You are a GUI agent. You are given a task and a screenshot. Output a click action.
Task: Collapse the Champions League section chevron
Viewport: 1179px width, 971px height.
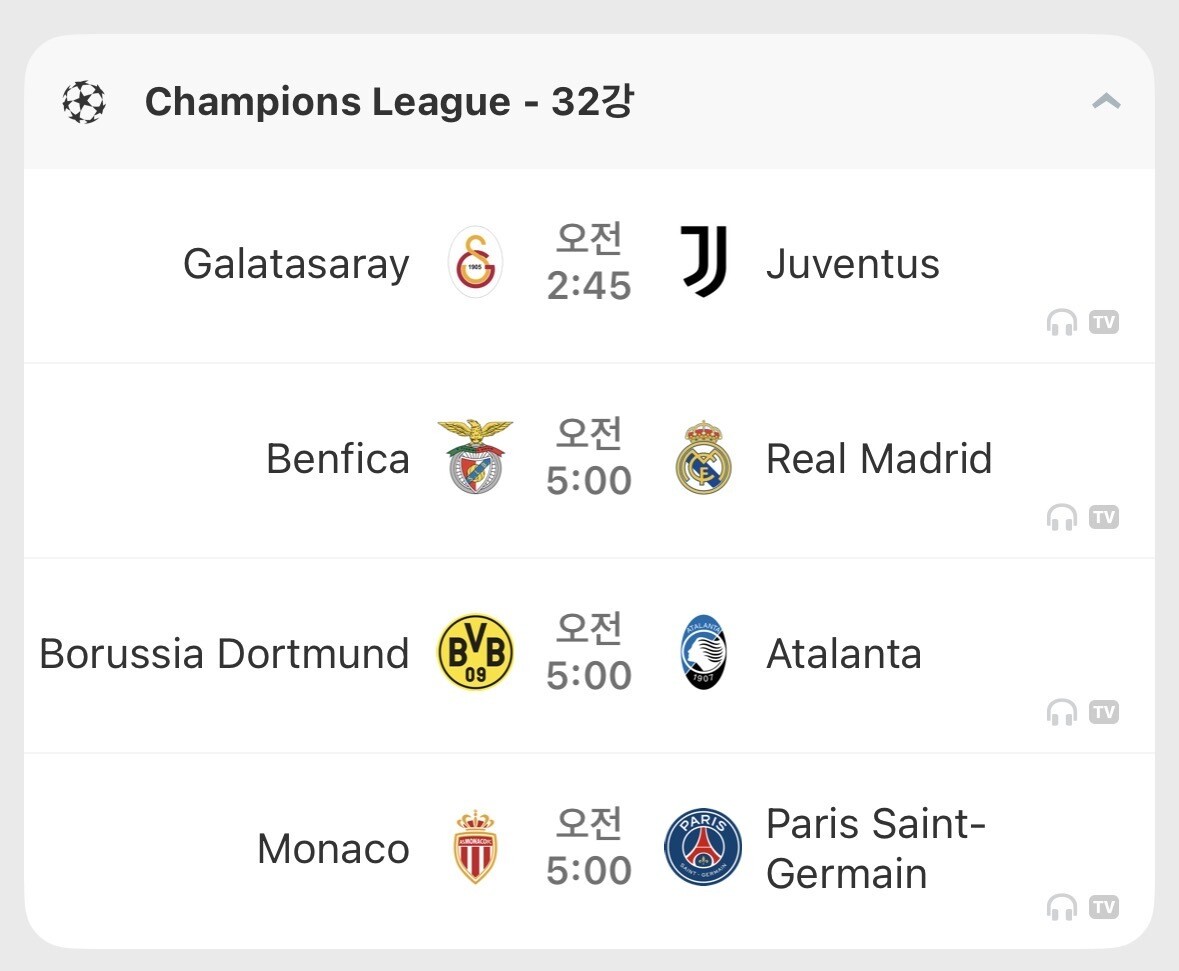(x=1106, y=101)
